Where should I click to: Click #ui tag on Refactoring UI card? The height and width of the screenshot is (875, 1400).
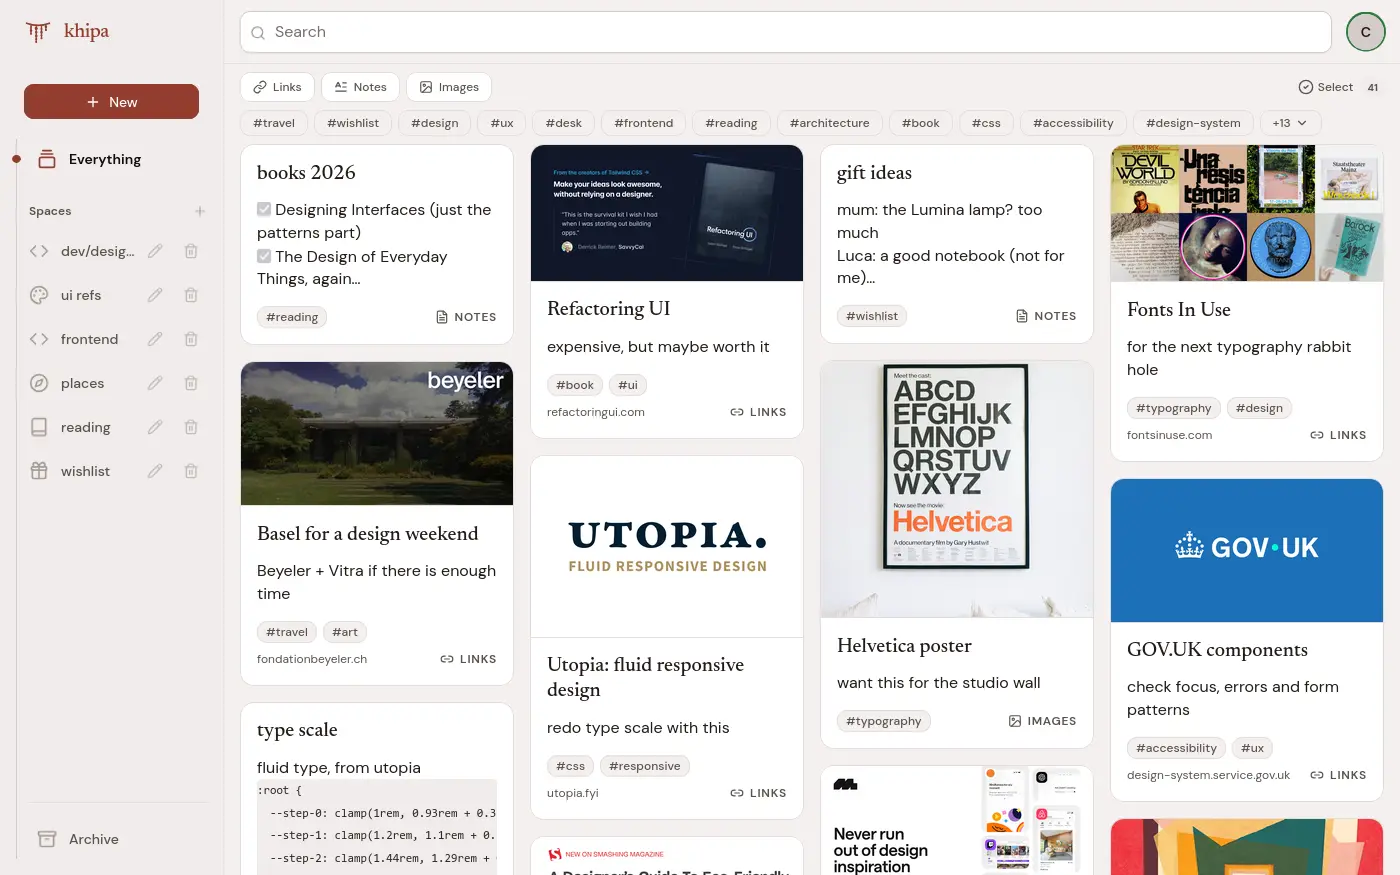(x=628, y=385)
